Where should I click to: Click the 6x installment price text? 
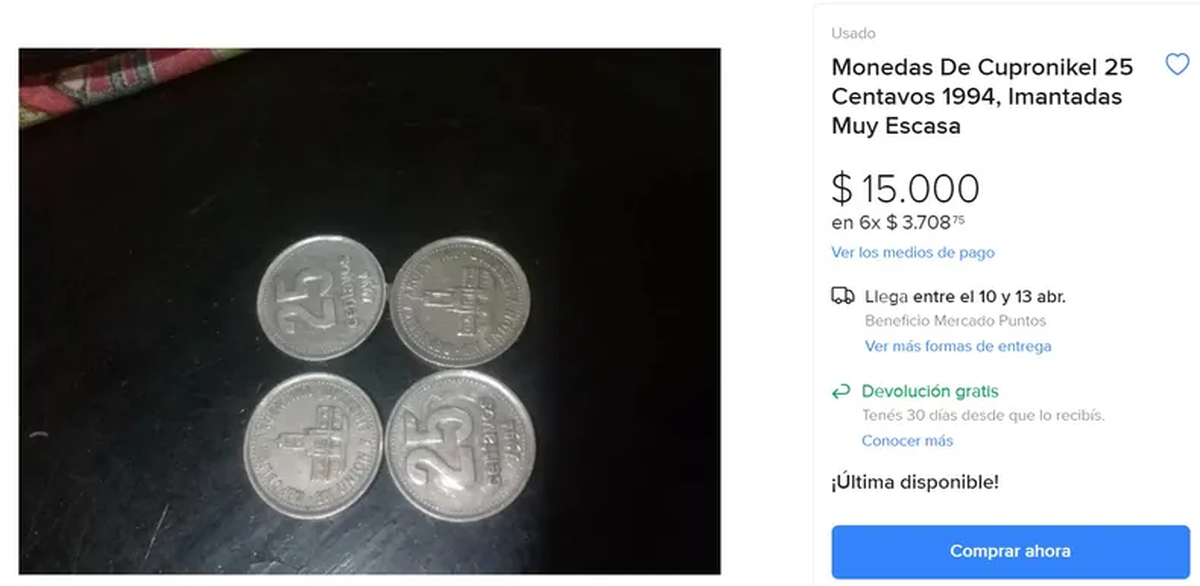pos(896,224)
